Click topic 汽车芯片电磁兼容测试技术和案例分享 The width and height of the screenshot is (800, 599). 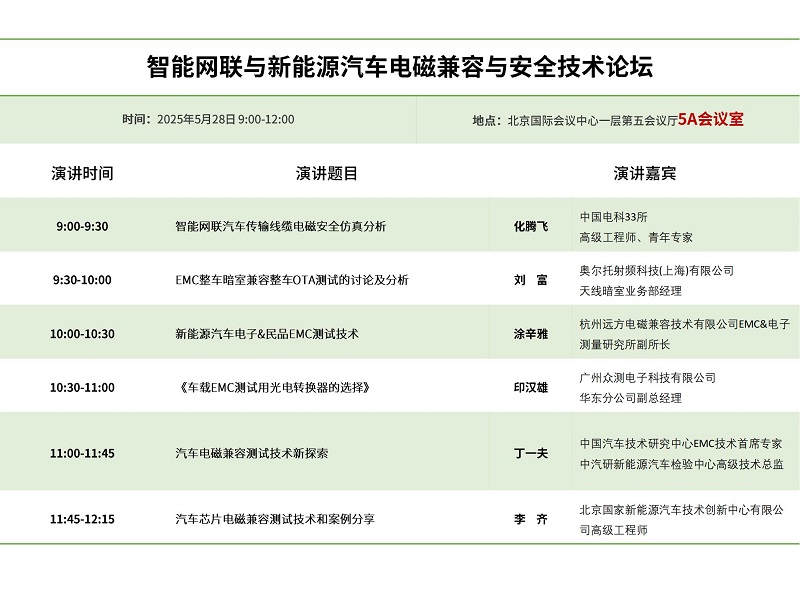click(275, 519)
